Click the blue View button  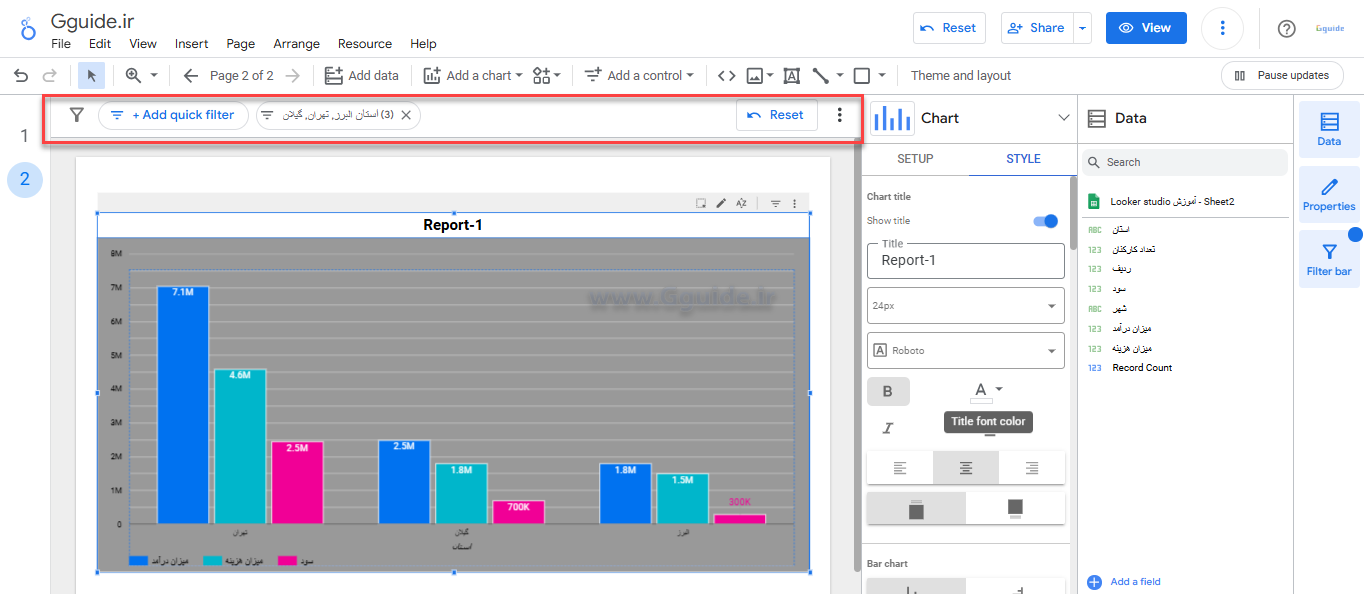pos(1145,28)
